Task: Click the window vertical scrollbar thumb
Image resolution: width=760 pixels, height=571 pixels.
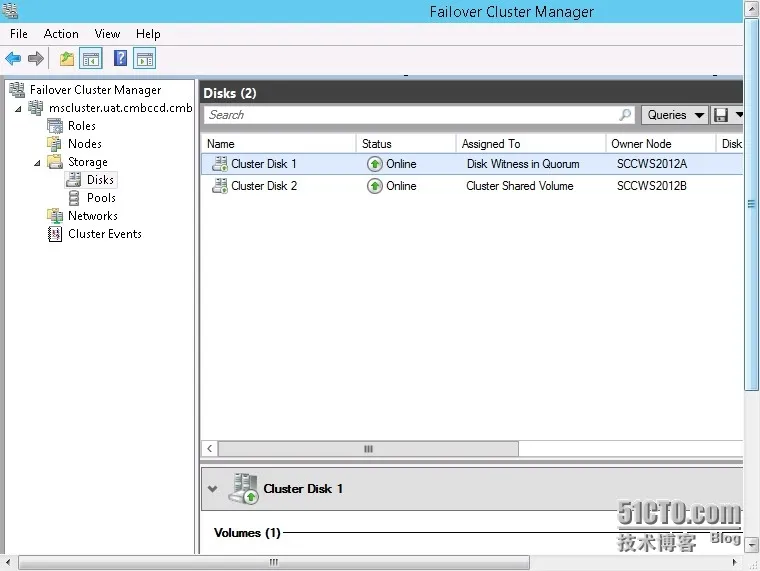Action: pyautogui.click(x=751, y=204)
